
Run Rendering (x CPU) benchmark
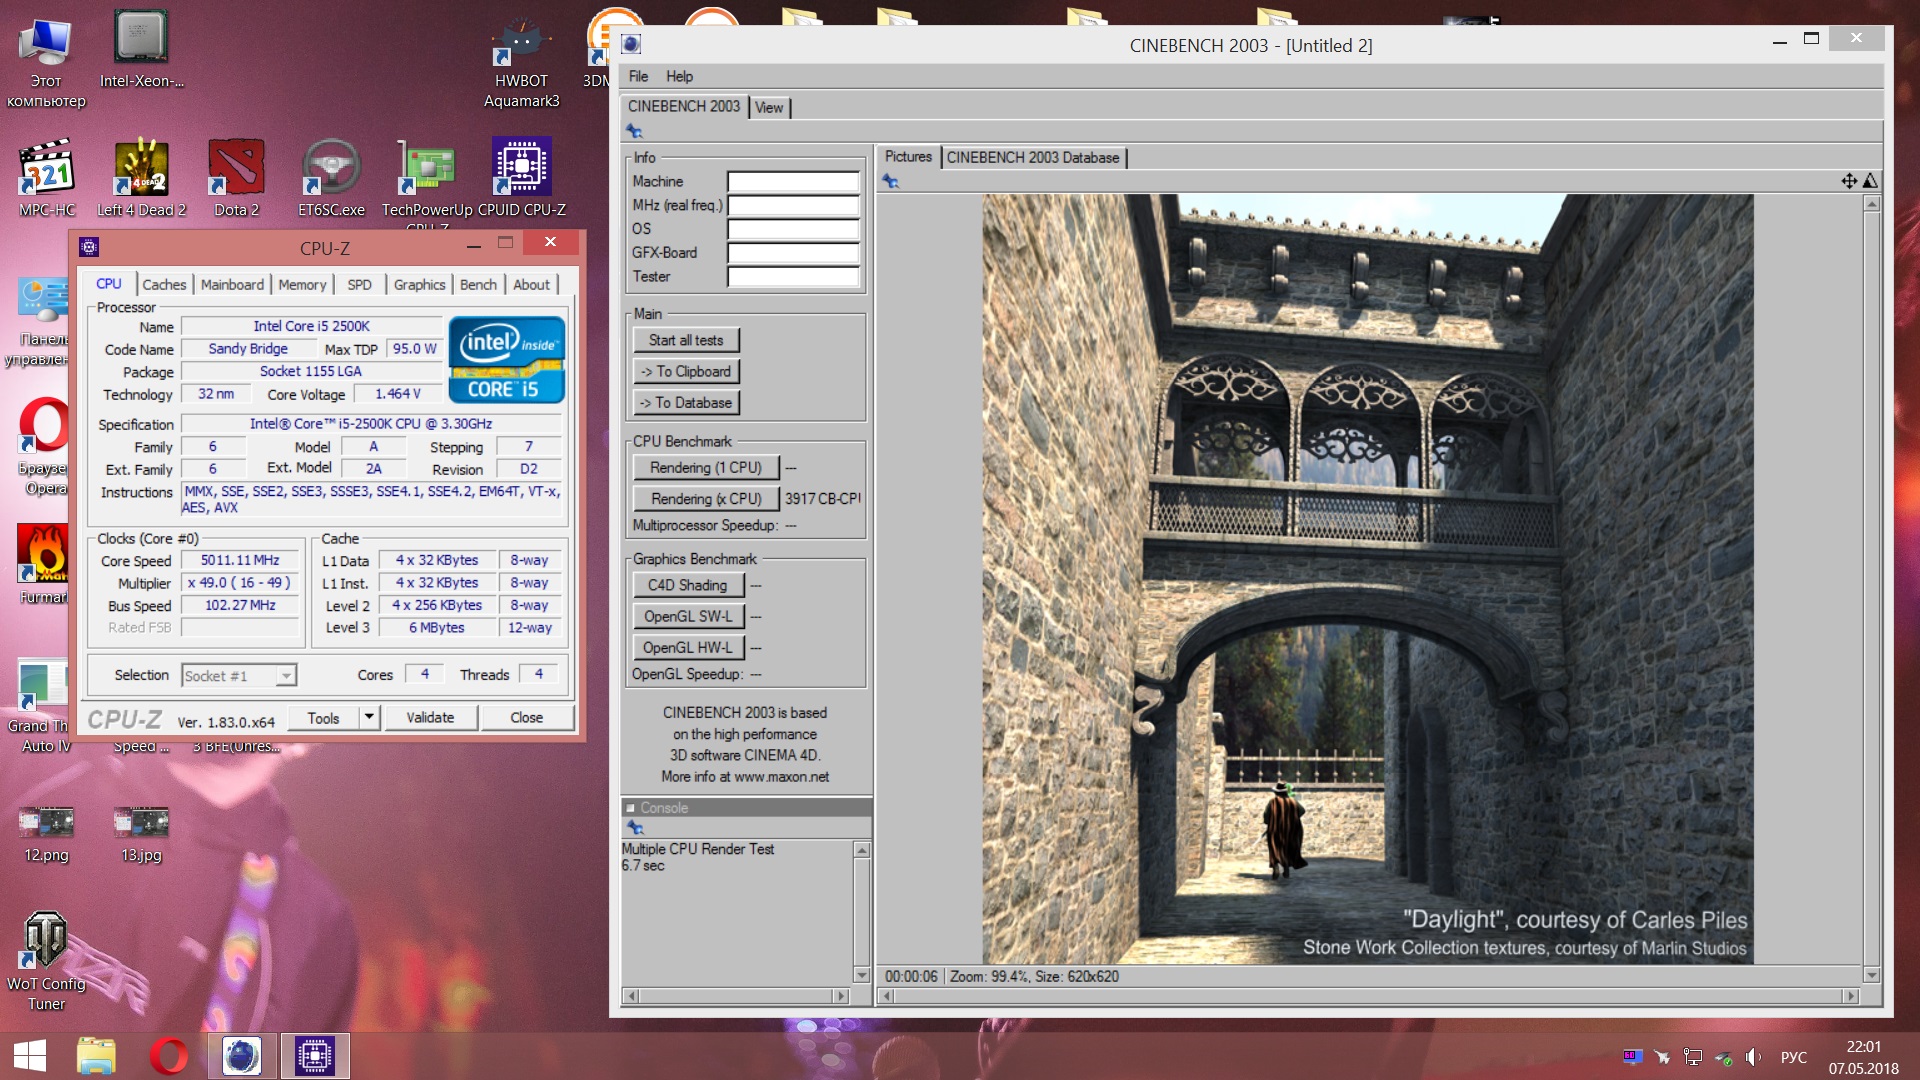705,498
